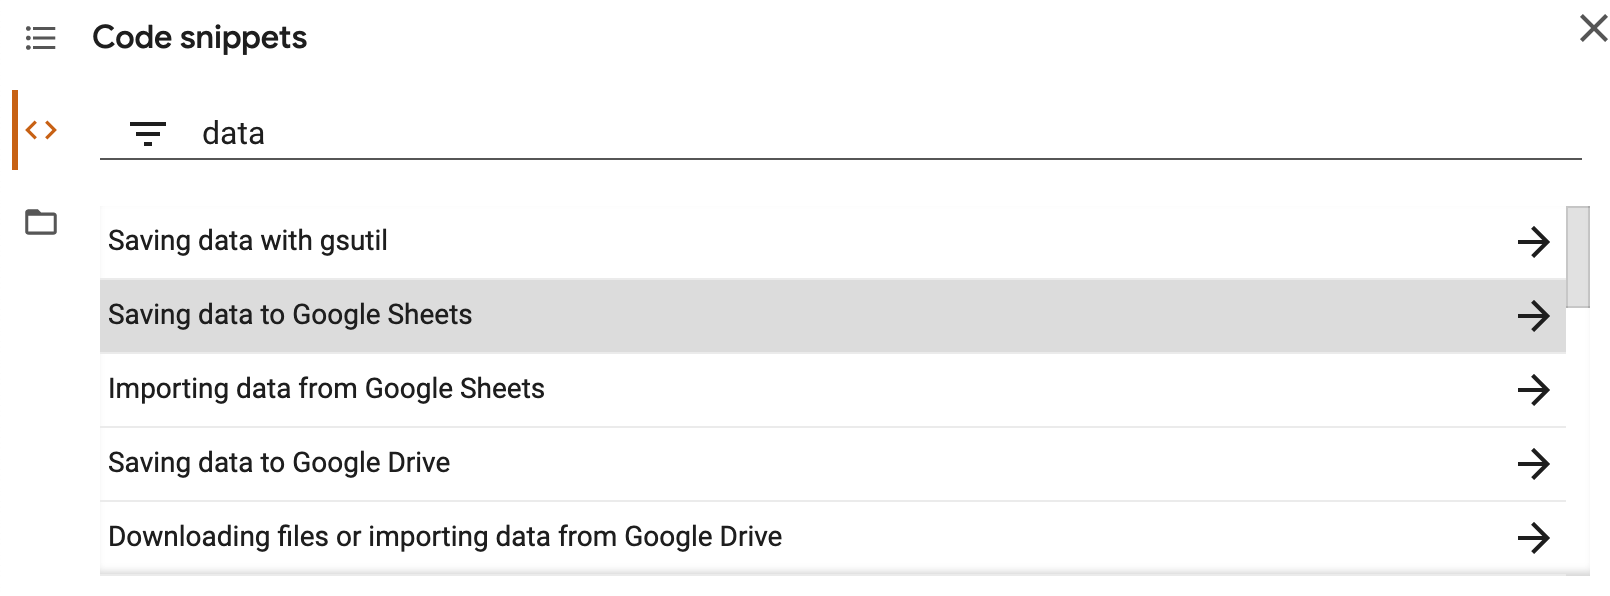Click the arrow for Saving data to Google Drive

[x=1535, y=464]
